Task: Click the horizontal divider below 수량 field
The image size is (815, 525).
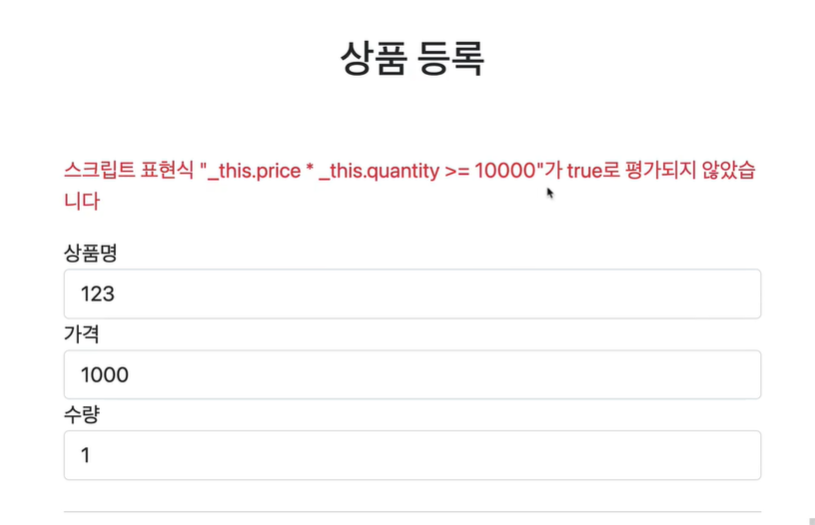Action: [412, 511]
